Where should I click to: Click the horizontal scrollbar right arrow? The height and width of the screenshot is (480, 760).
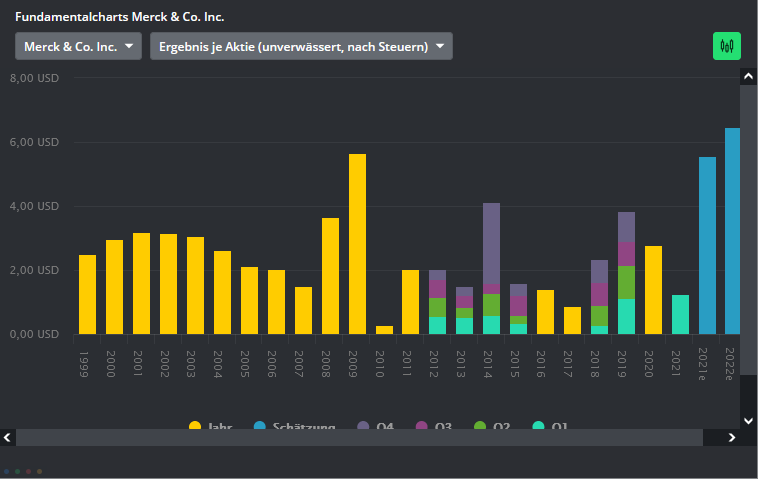click(x=732, y=438)
